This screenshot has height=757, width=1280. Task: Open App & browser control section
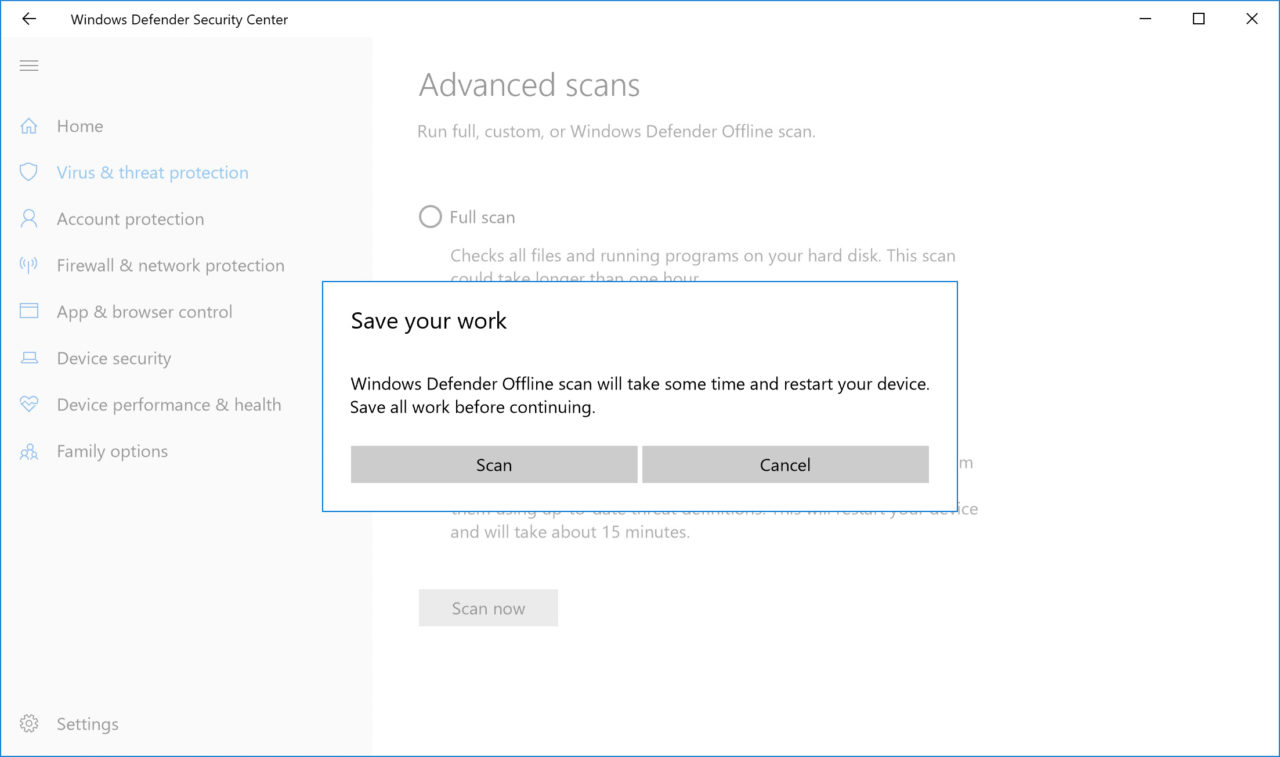coord(145,312)
